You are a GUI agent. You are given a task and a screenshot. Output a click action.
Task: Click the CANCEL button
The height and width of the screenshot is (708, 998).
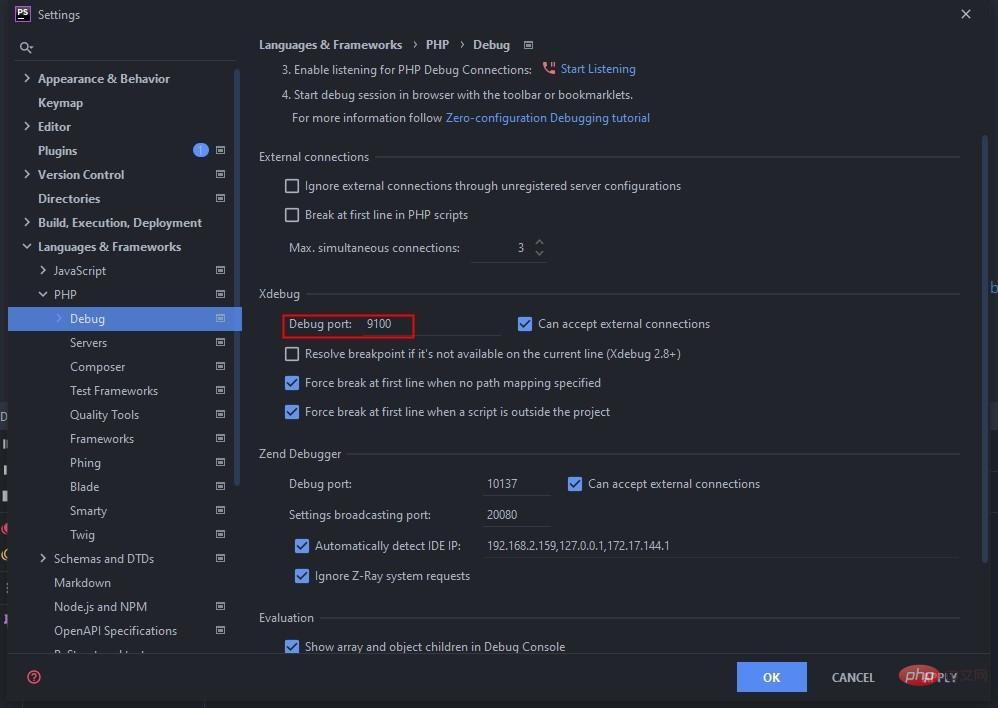pos(852,677)
